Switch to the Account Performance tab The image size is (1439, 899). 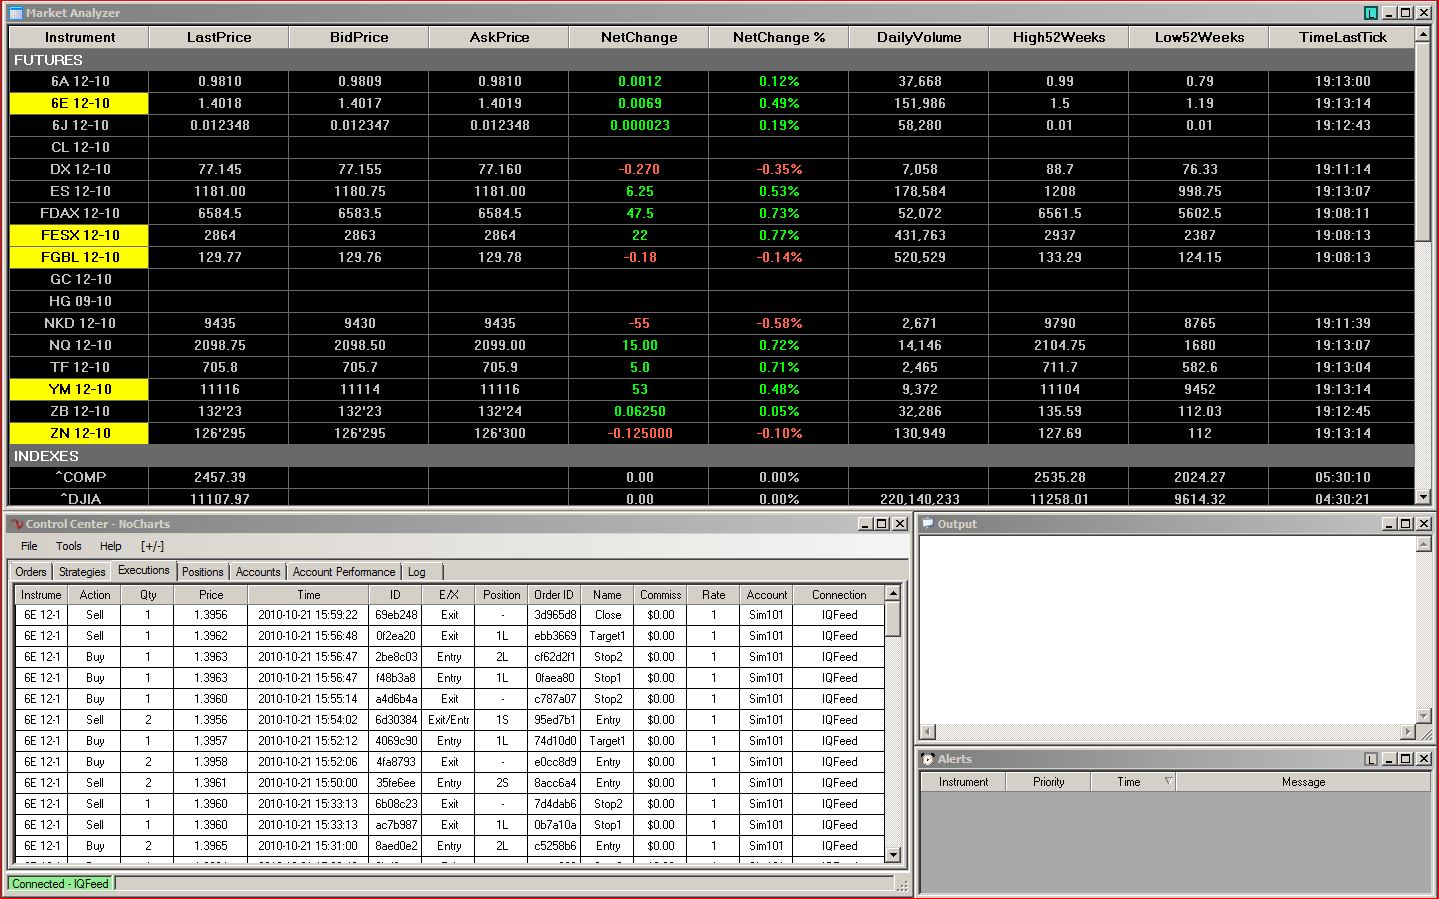[344, 572]
